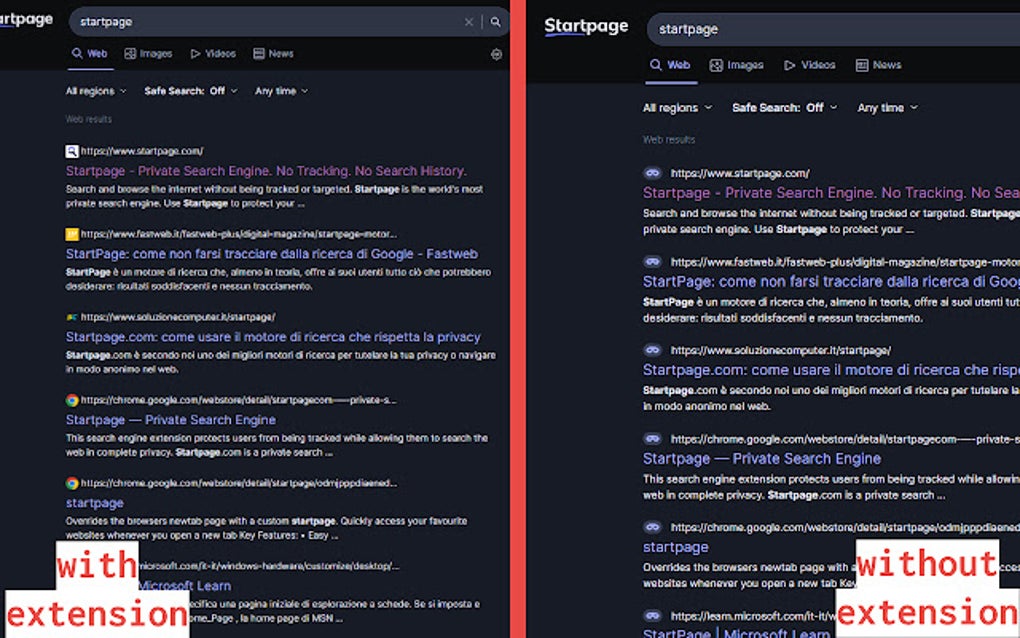
Task: Open the search settings gear icon
Action: [x=496, y=54]
